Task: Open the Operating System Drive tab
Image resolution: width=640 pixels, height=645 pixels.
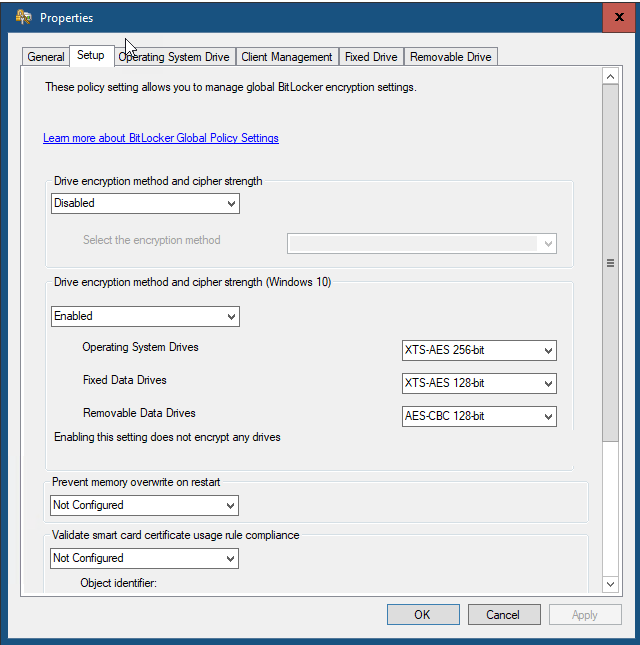Action: (174, 57)
